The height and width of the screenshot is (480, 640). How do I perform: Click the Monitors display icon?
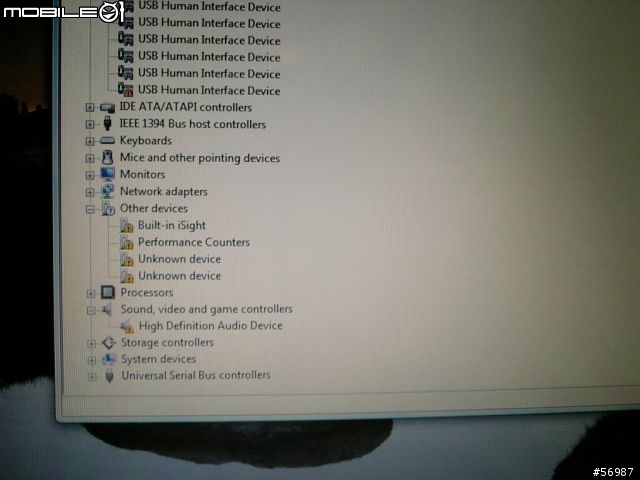point(108,174)
